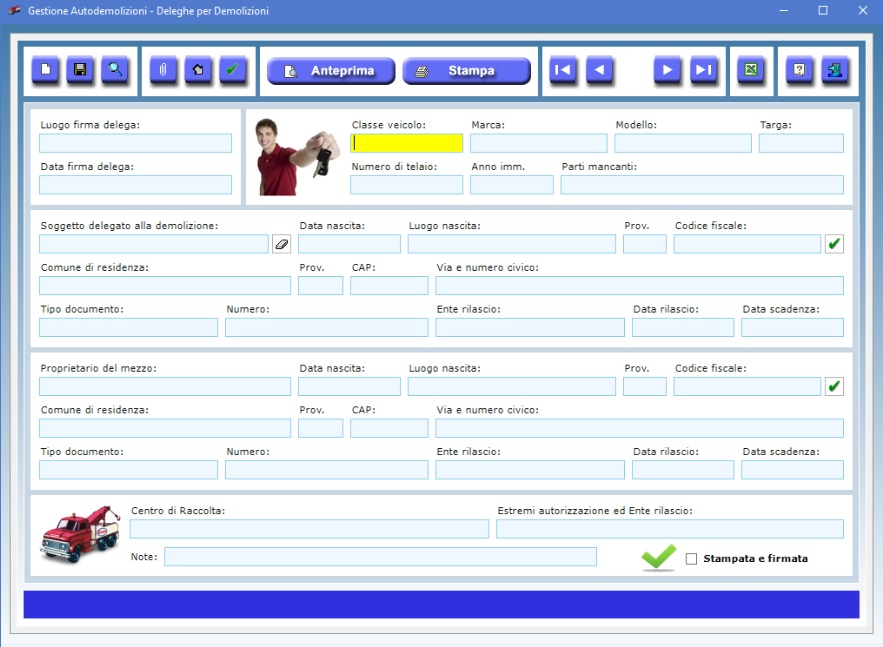Click Ente rilascio field of Soggetto delegato
The image size is (883, 647).
[530, 327]
